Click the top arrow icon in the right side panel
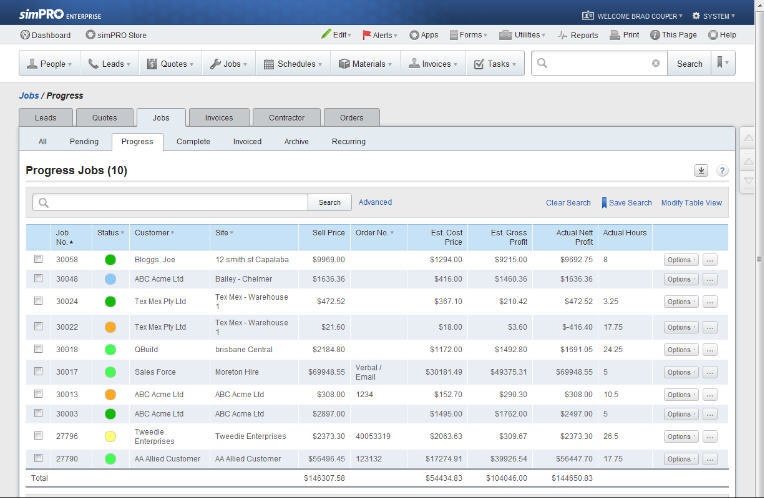The width and height of the screenshot is (764, 498). click(748, 139)
